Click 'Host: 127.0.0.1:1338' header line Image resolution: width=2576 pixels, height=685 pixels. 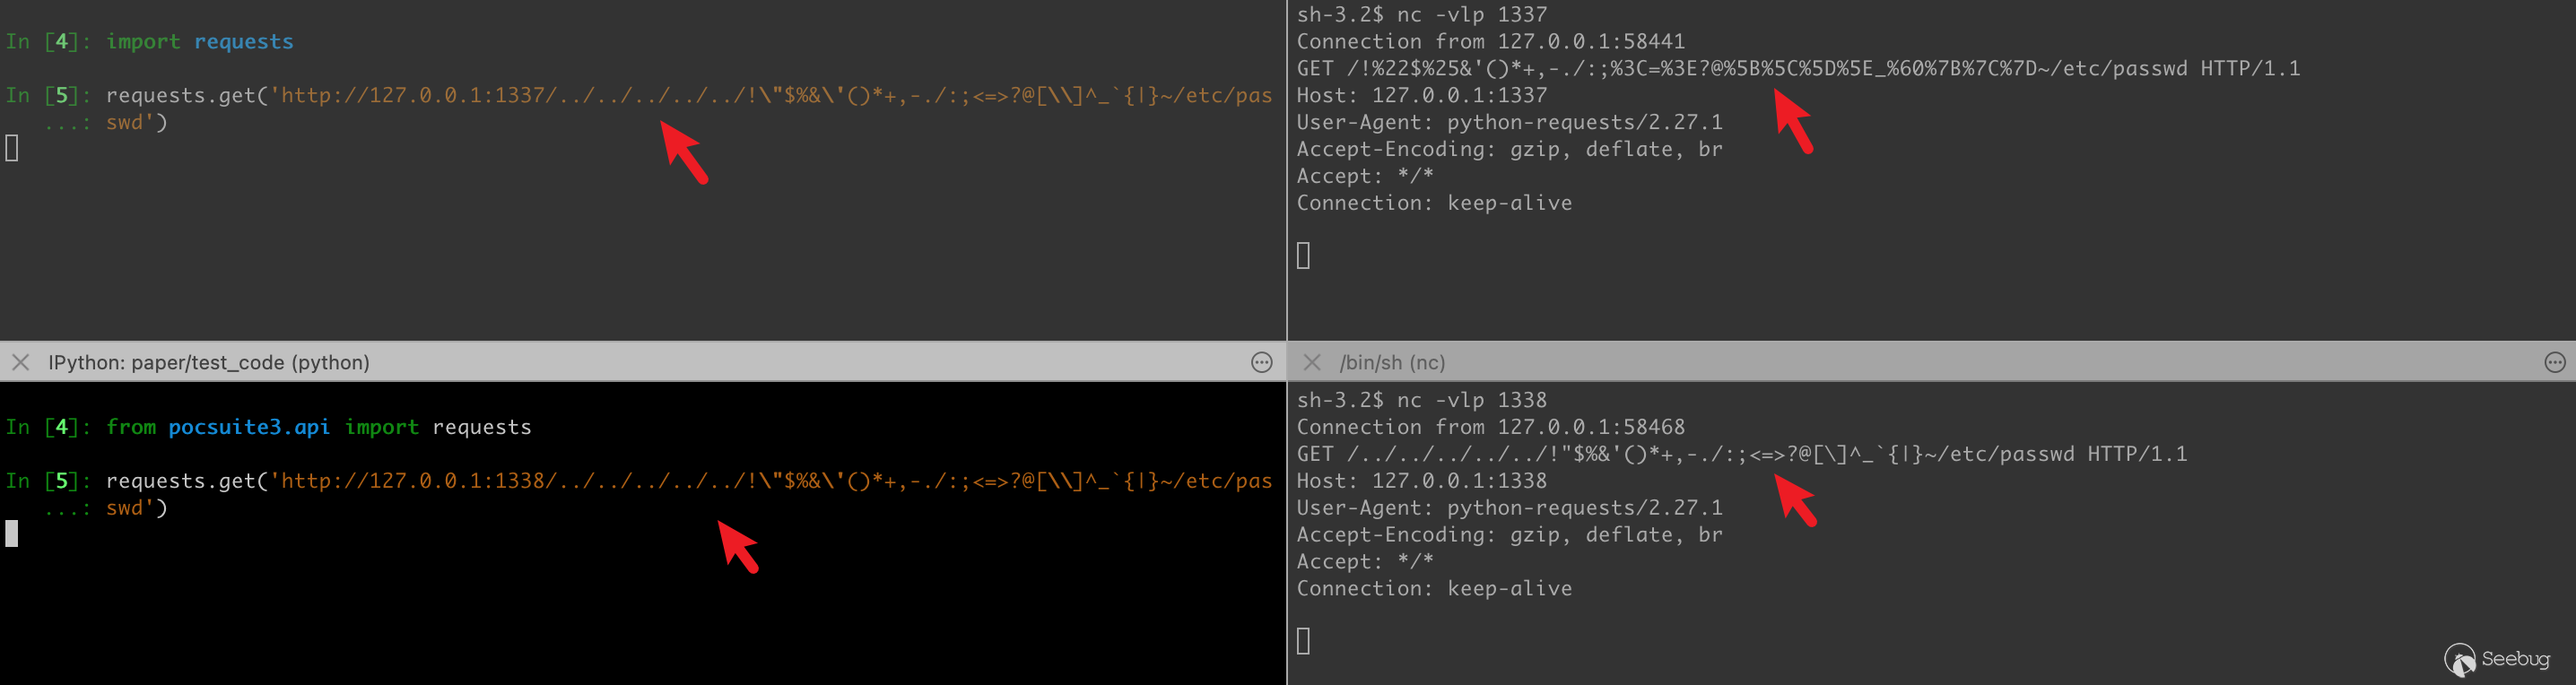[1421, 481]
